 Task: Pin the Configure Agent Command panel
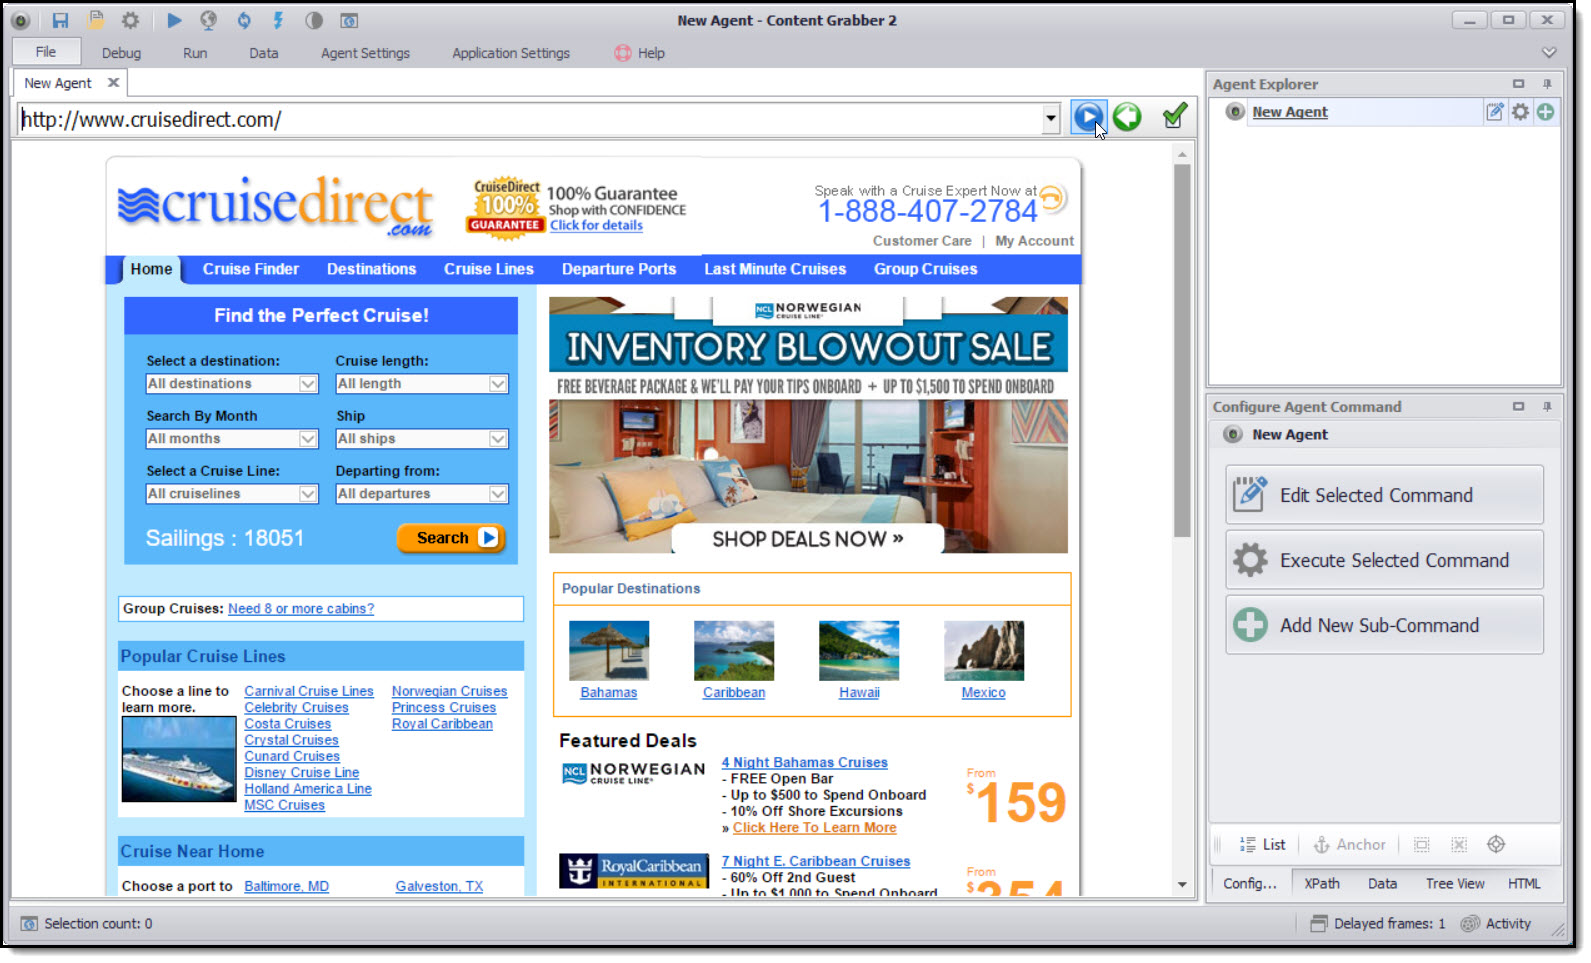pyautogui.click(x=1547, y=406)
